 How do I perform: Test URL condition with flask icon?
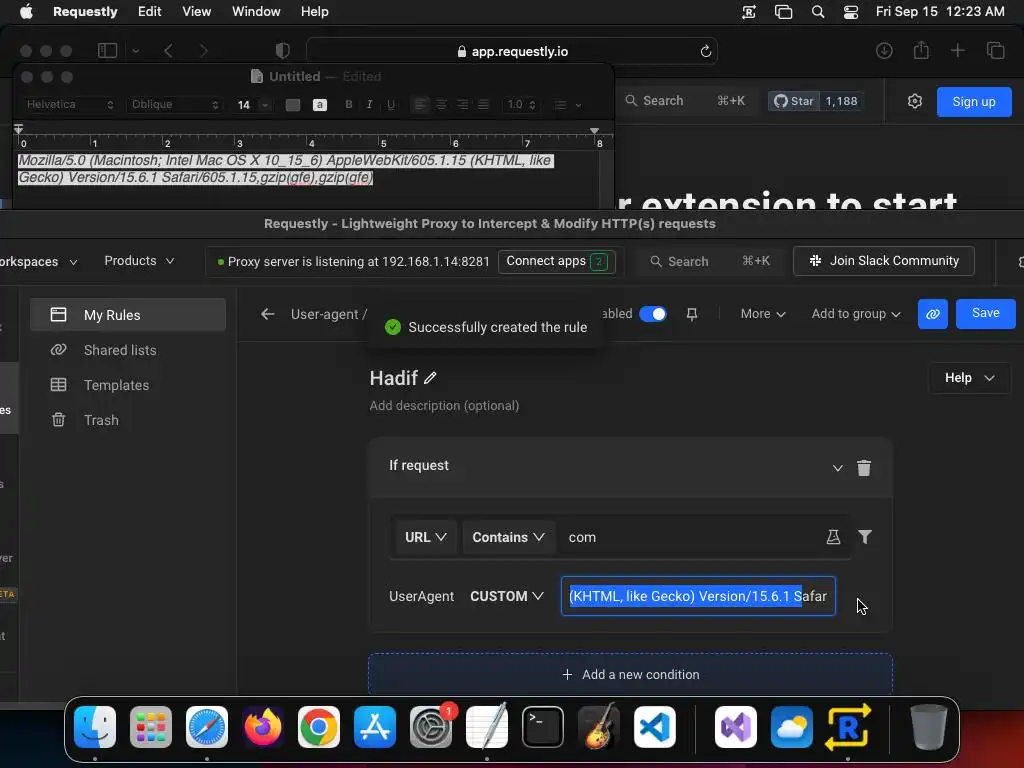tap(833, 537)
